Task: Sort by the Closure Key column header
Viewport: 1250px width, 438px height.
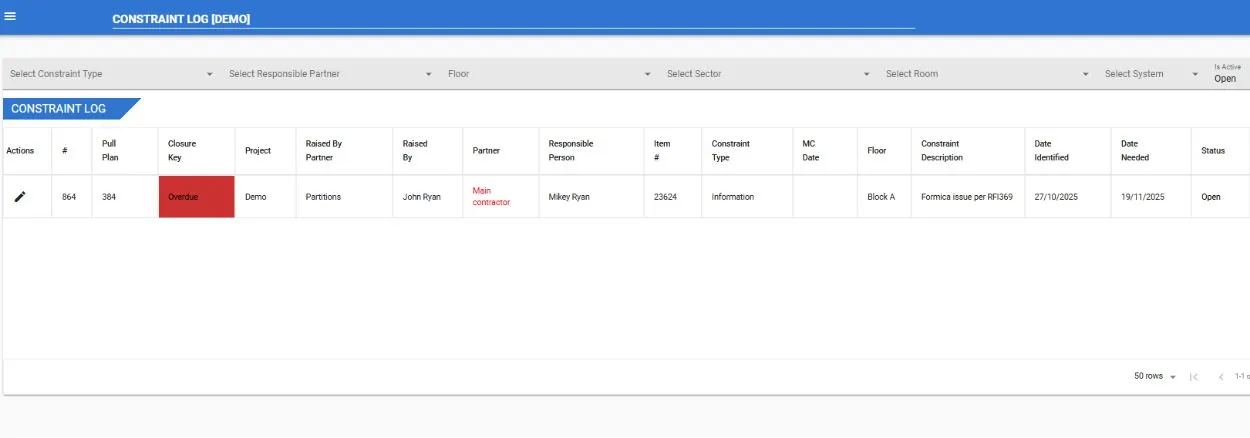Action: (x=182, y=151)
